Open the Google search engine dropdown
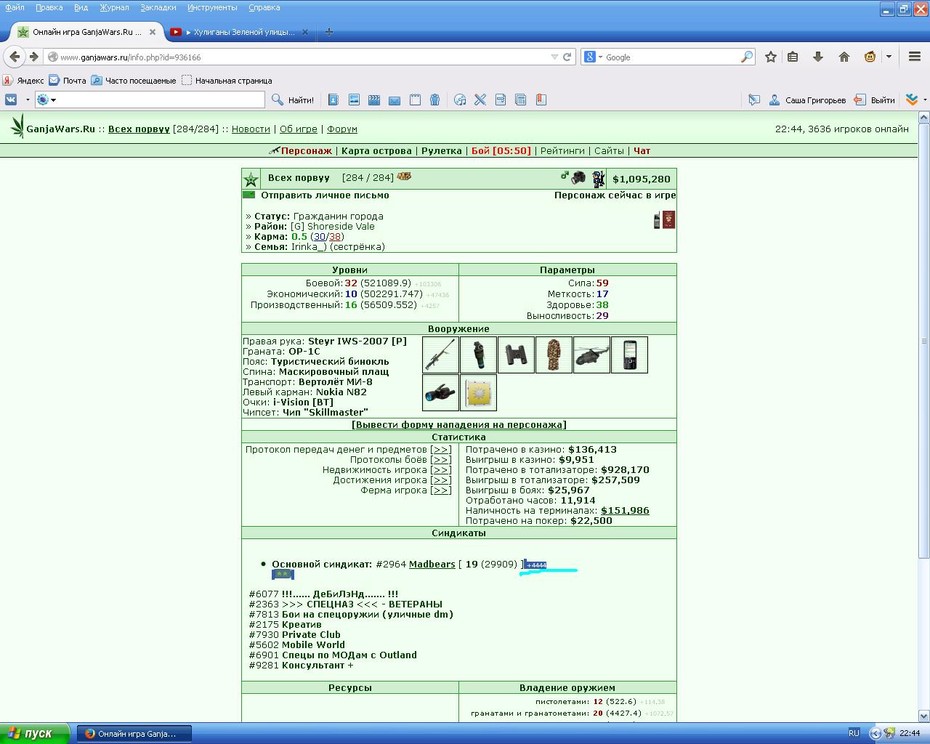This screenshot has width=930, height=744. (593, 57)
